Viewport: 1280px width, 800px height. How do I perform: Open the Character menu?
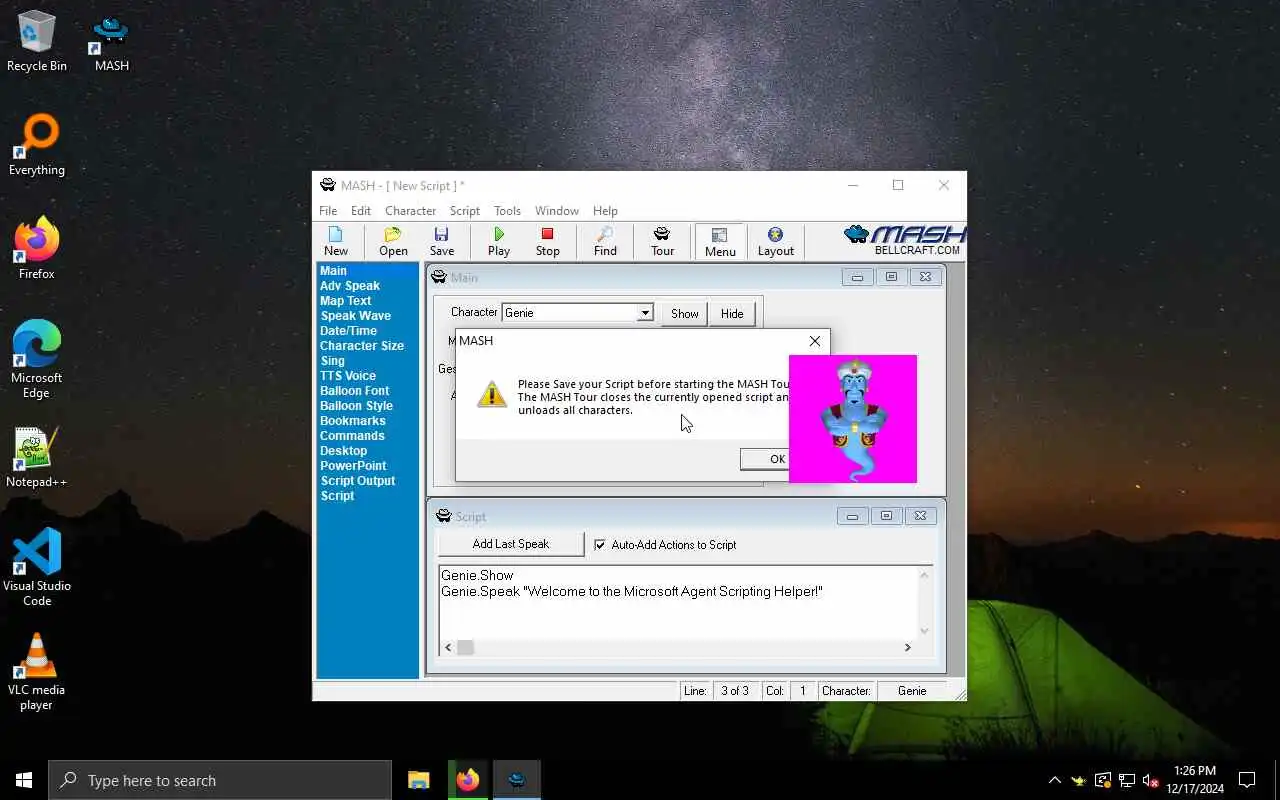[410, 211]
